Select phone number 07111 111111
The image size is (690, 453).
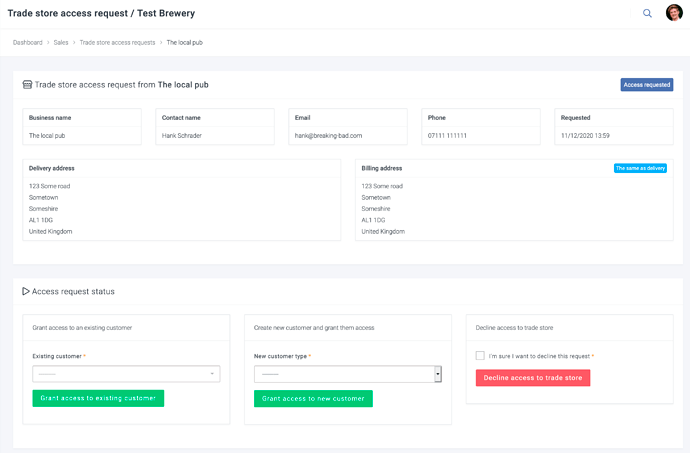click(447, 136)
